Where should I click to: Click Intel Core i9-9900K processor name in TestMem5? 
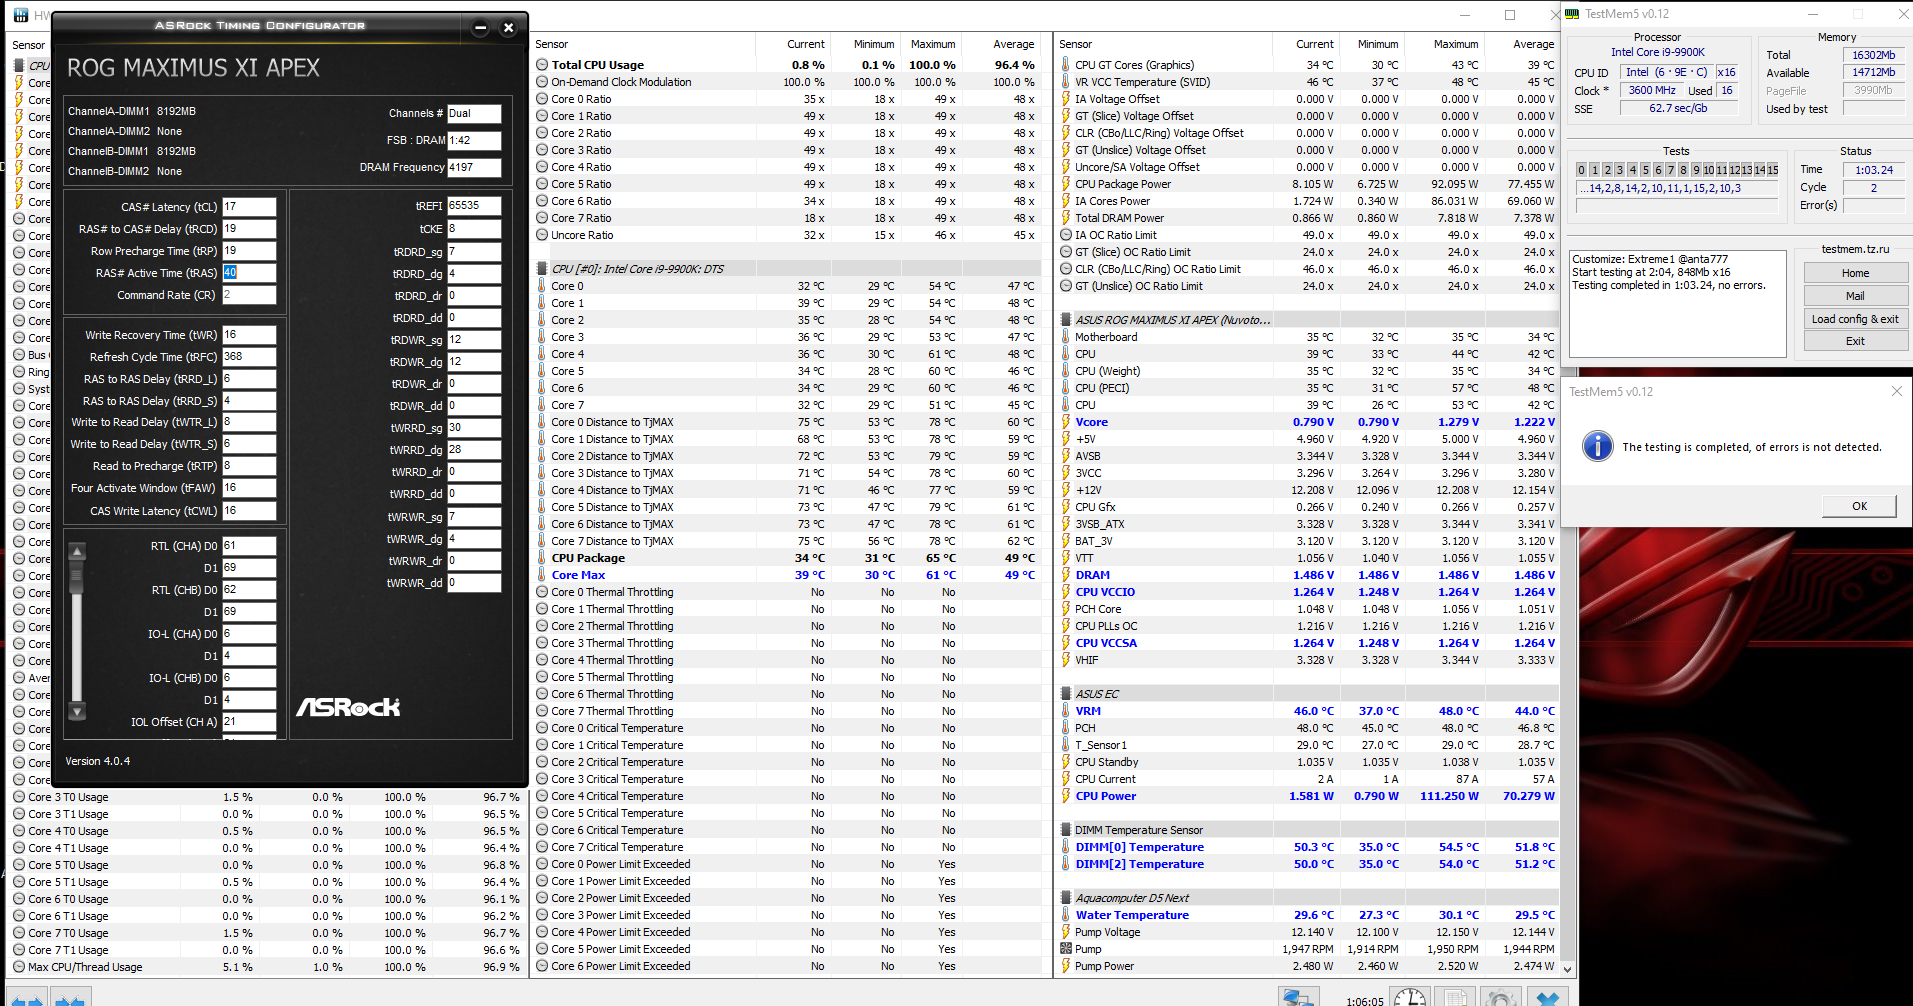[x=1658, y=52]
